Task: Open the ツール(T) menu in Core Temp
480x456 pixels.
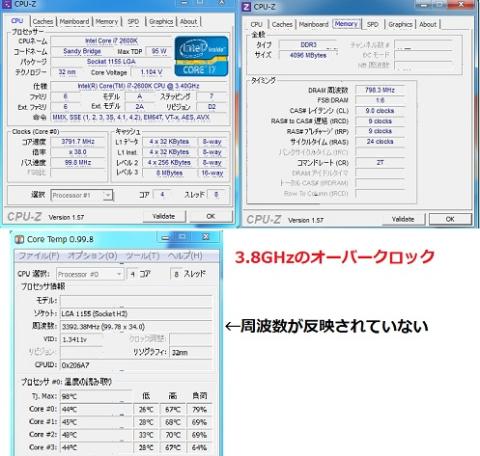Action: 142,256
